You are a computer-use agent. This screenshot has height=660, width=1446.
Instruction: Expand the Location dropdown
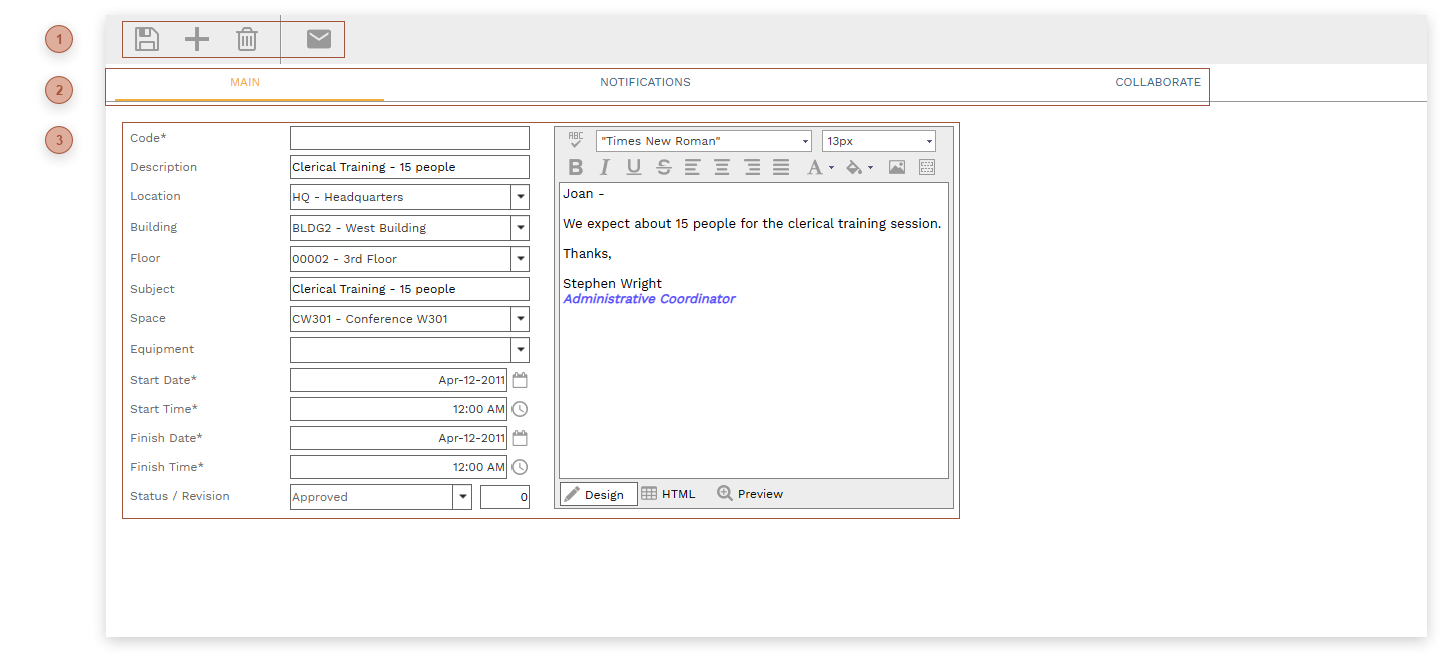tap(520, 198)
